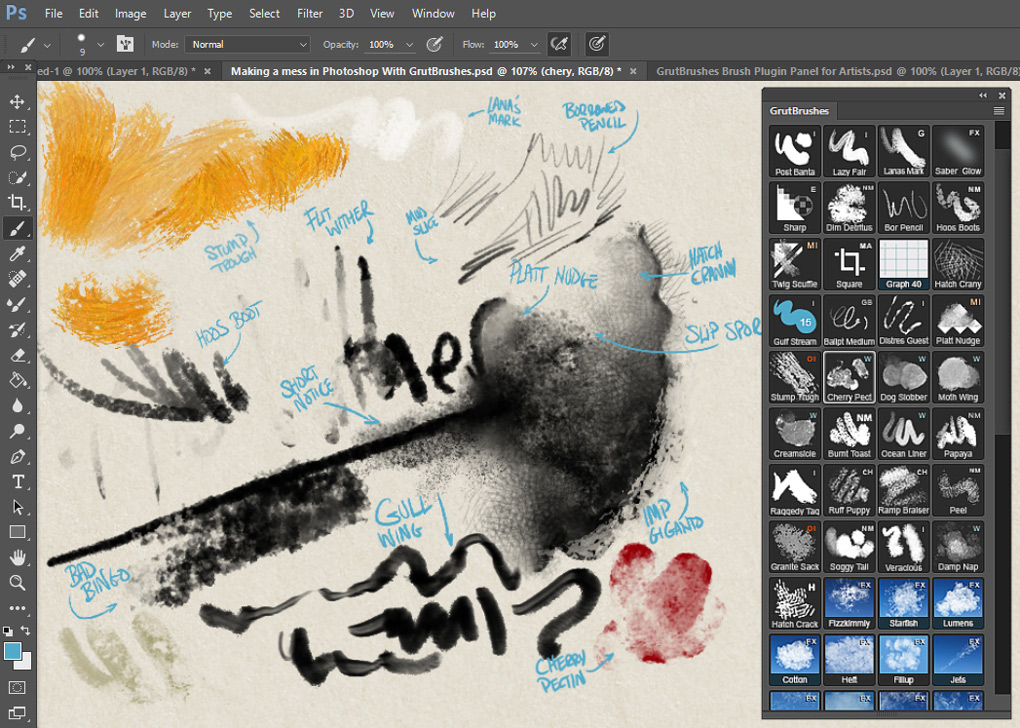Image resolution: width=1020 pixels, height=728 pixels.
Task: Click the Flow 100% value field
Action: (506, 44)
